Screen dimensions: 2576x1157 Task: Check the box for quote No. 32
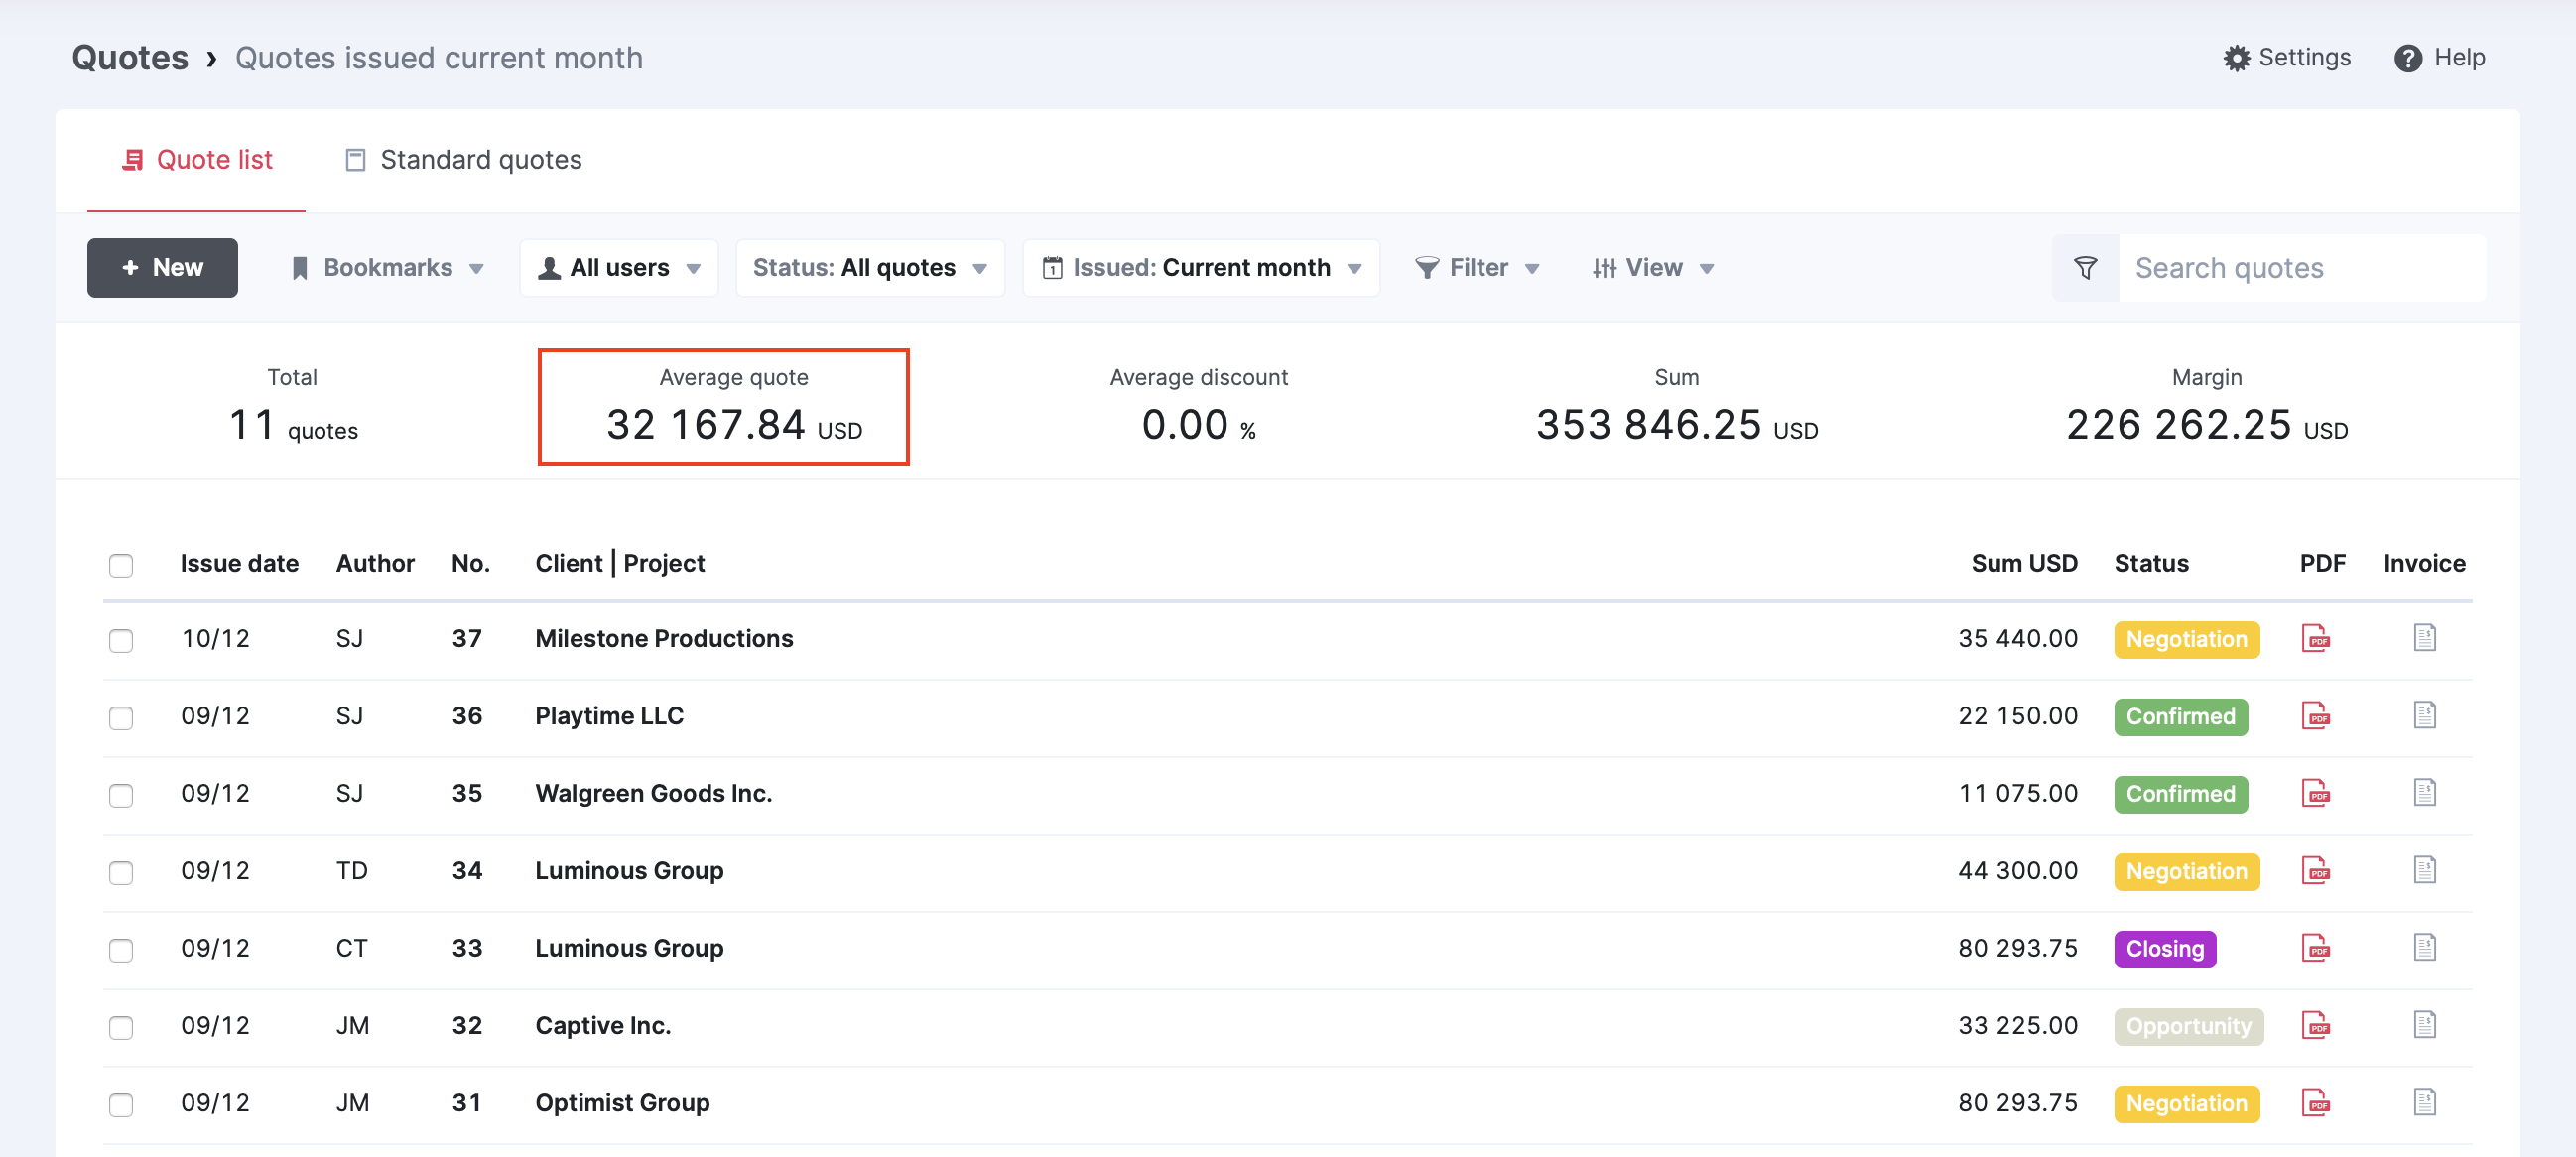[121, 1027]
